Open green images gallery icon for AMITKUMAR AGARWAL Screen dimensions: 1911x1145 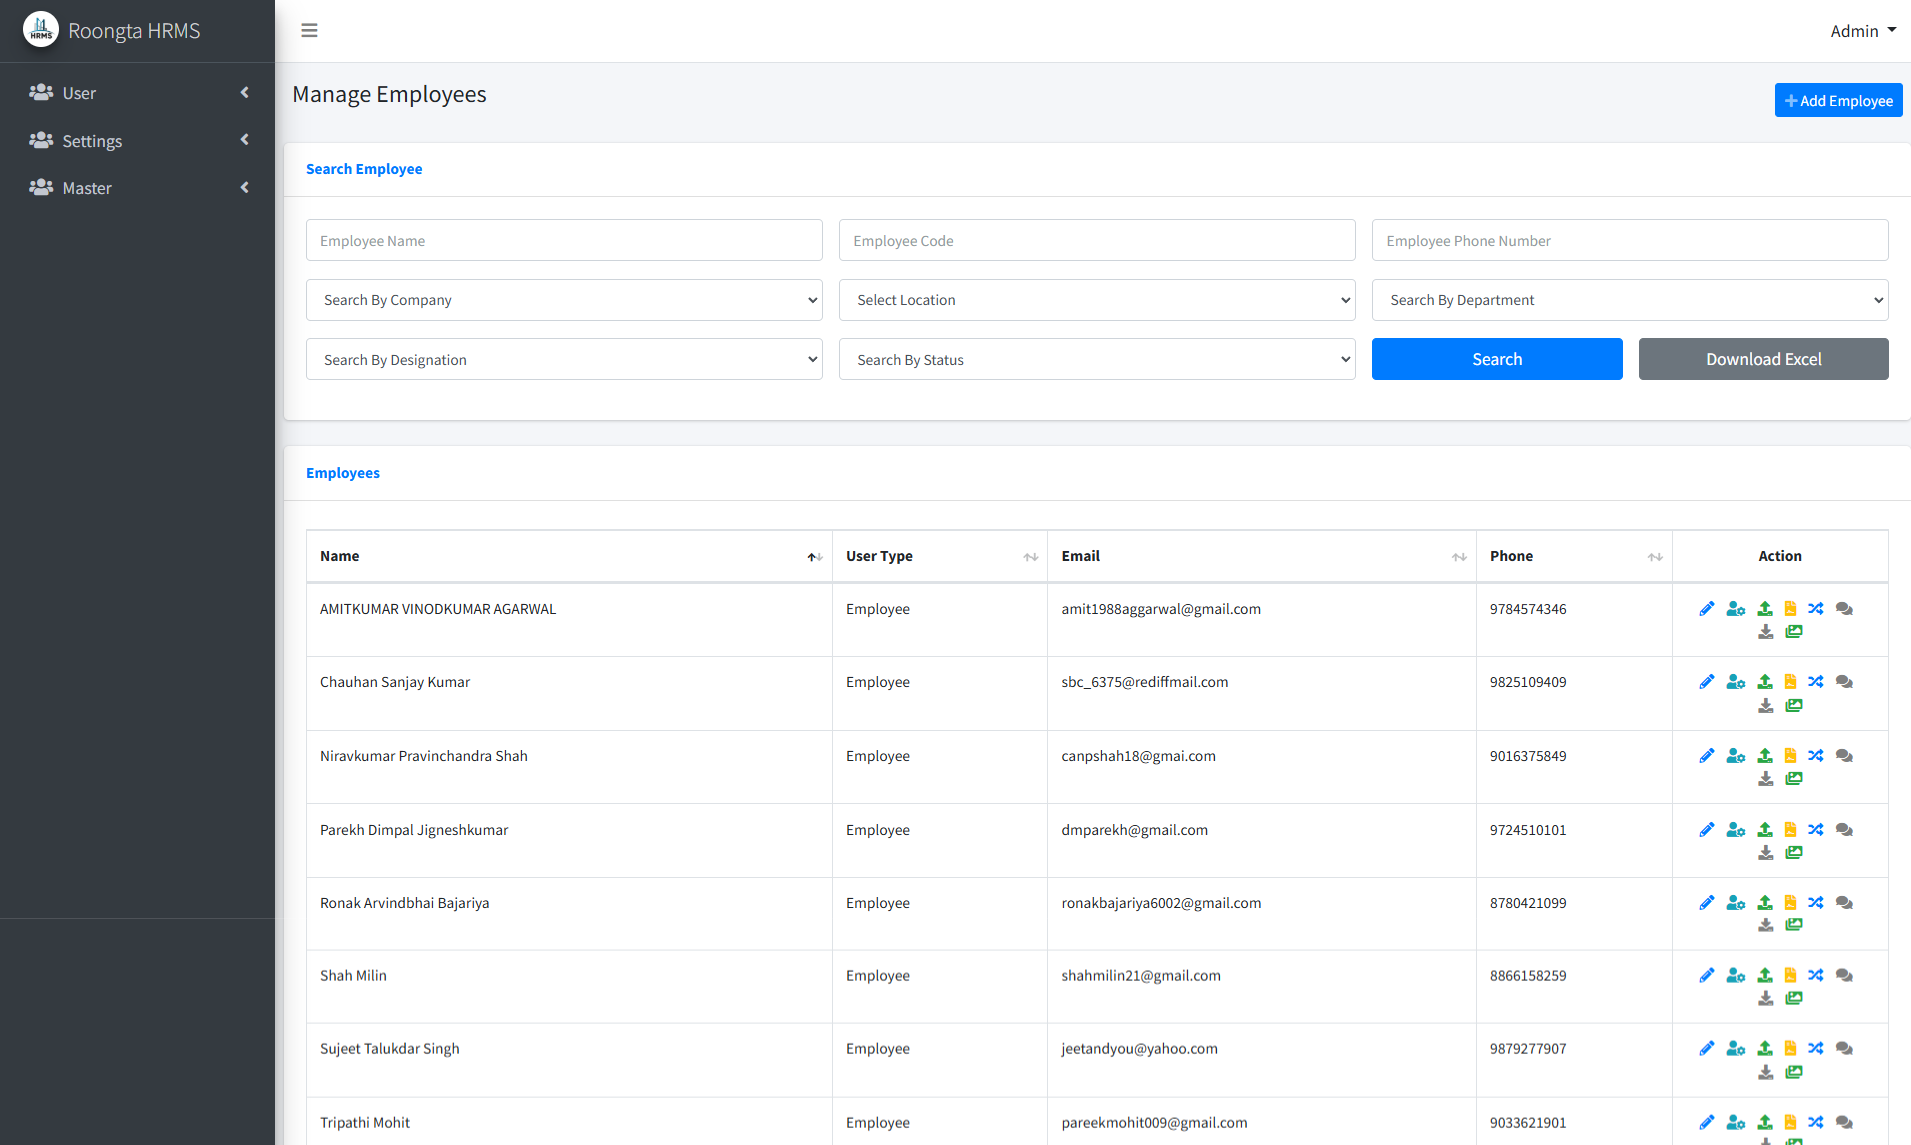tap(1794, 632)
